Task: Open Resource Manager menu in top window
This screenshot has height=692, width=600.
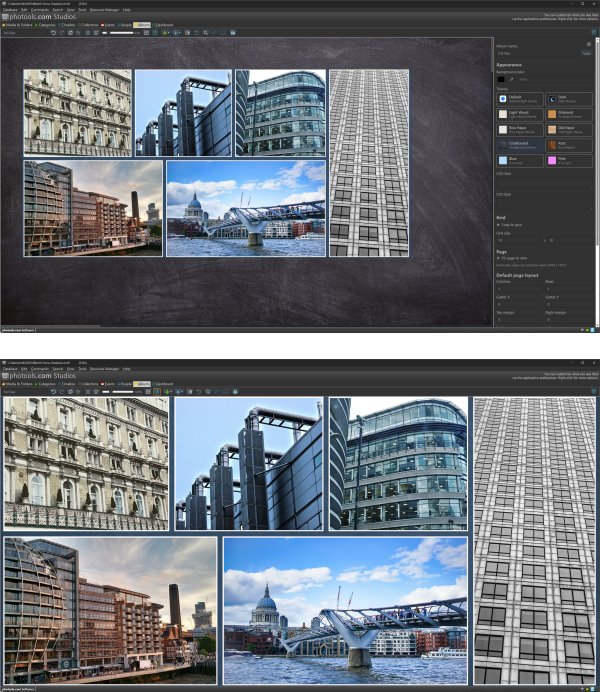Action: (104, 10)
